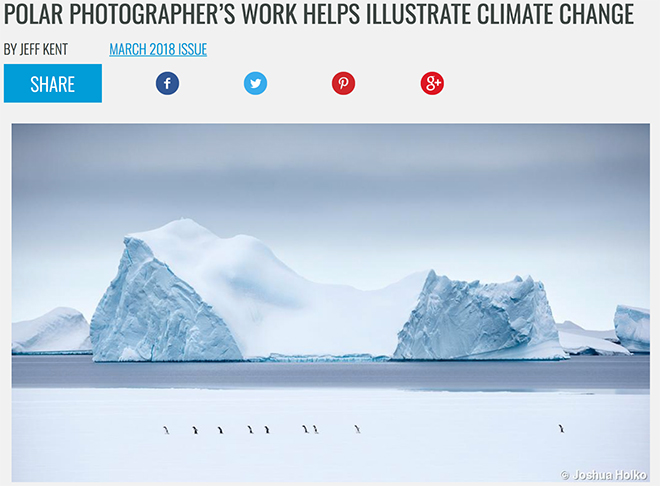Click the pair of penguins walking together
660x486 pixels.
pyautogui.click(x=310, y=429)
